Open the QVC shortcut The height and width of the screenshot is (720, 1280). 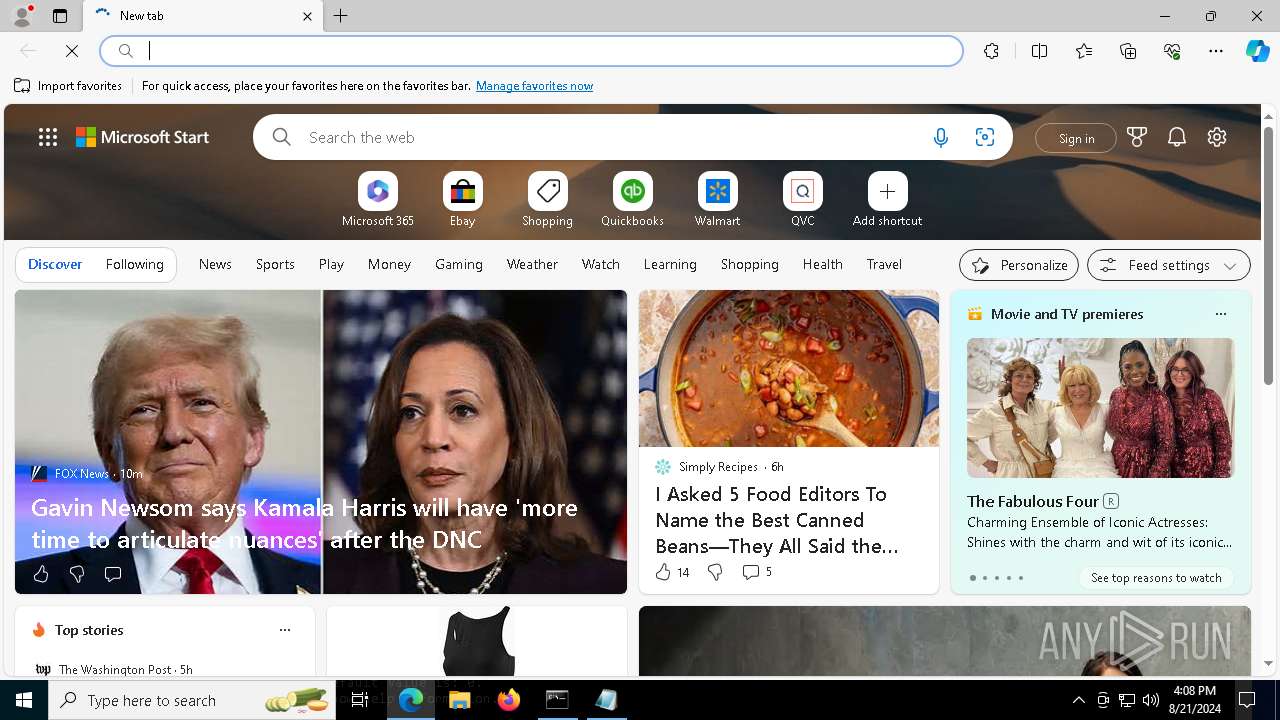(802, 199)
